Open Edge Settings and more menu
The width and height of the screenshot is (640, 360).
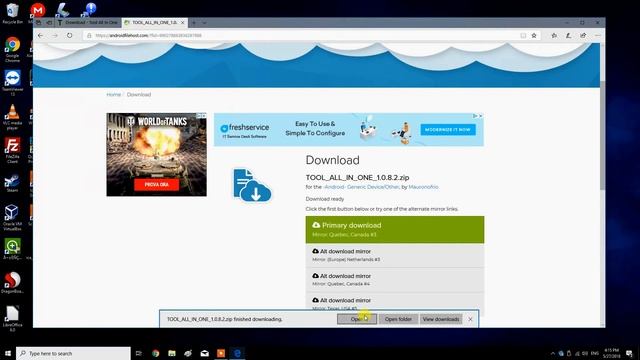tap(597, 36)
